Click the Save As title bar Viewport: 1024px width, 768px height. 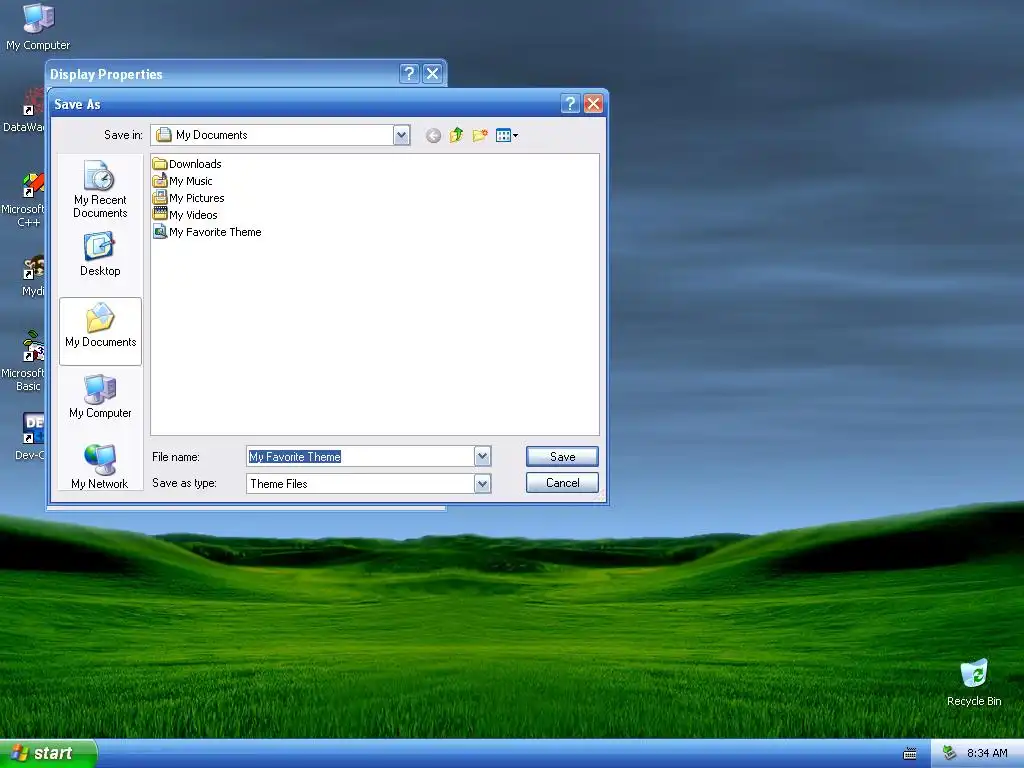tap(304, 104)
